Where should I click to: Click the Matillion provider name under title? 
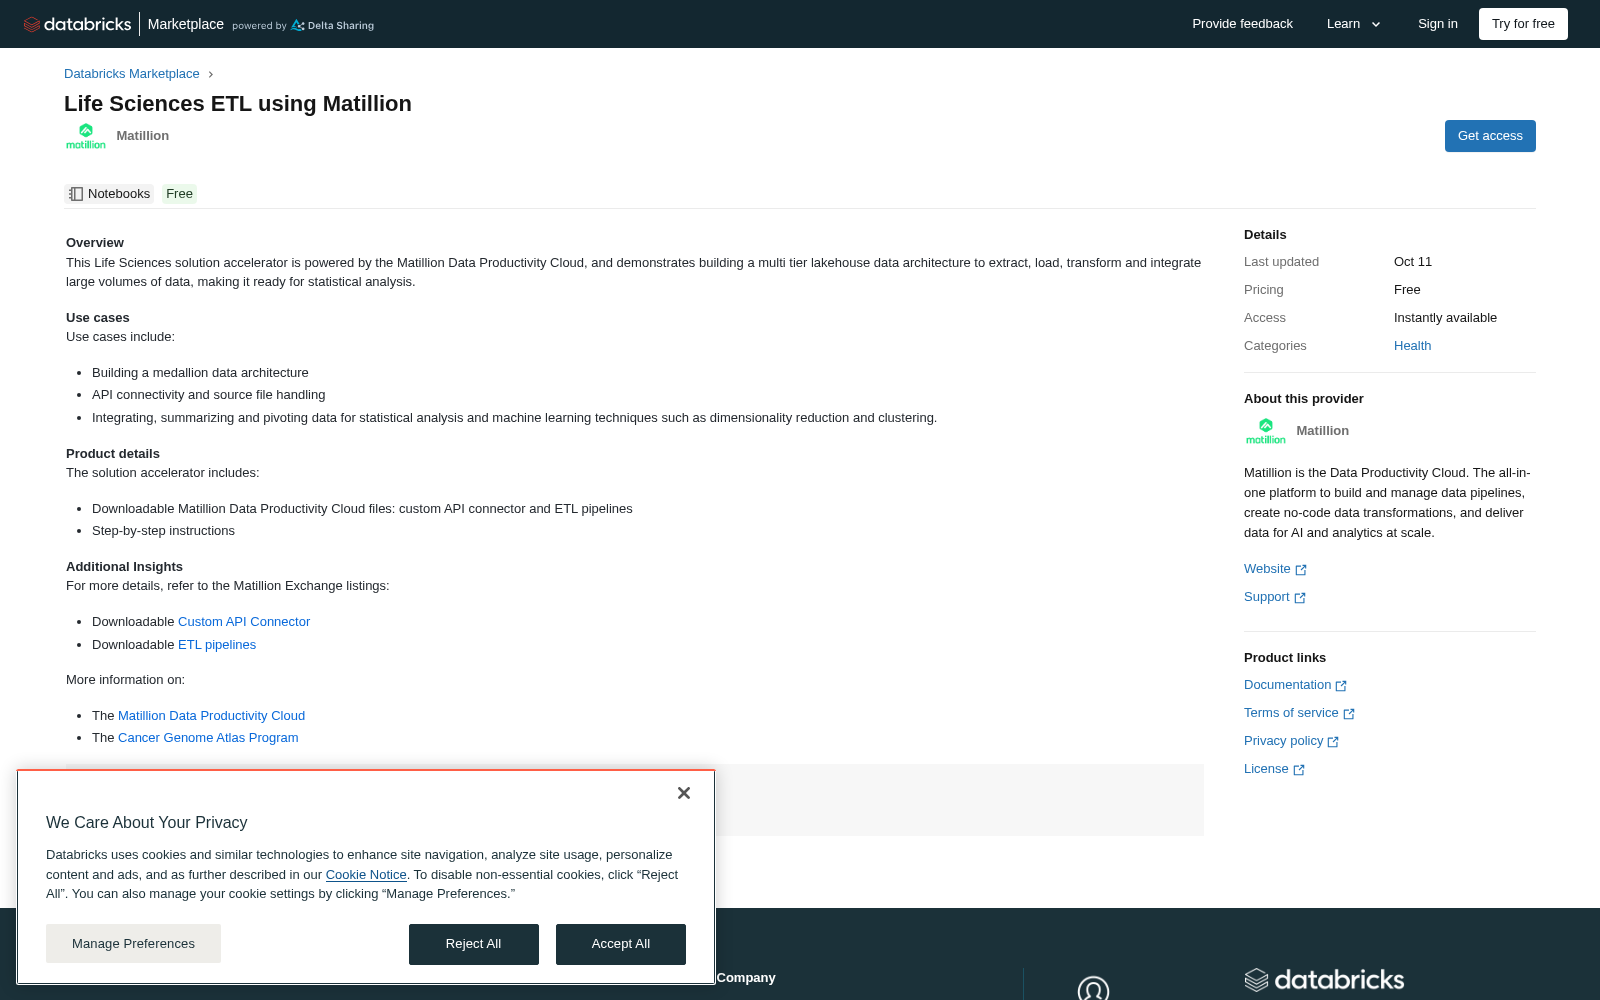(x=143, y=136)
